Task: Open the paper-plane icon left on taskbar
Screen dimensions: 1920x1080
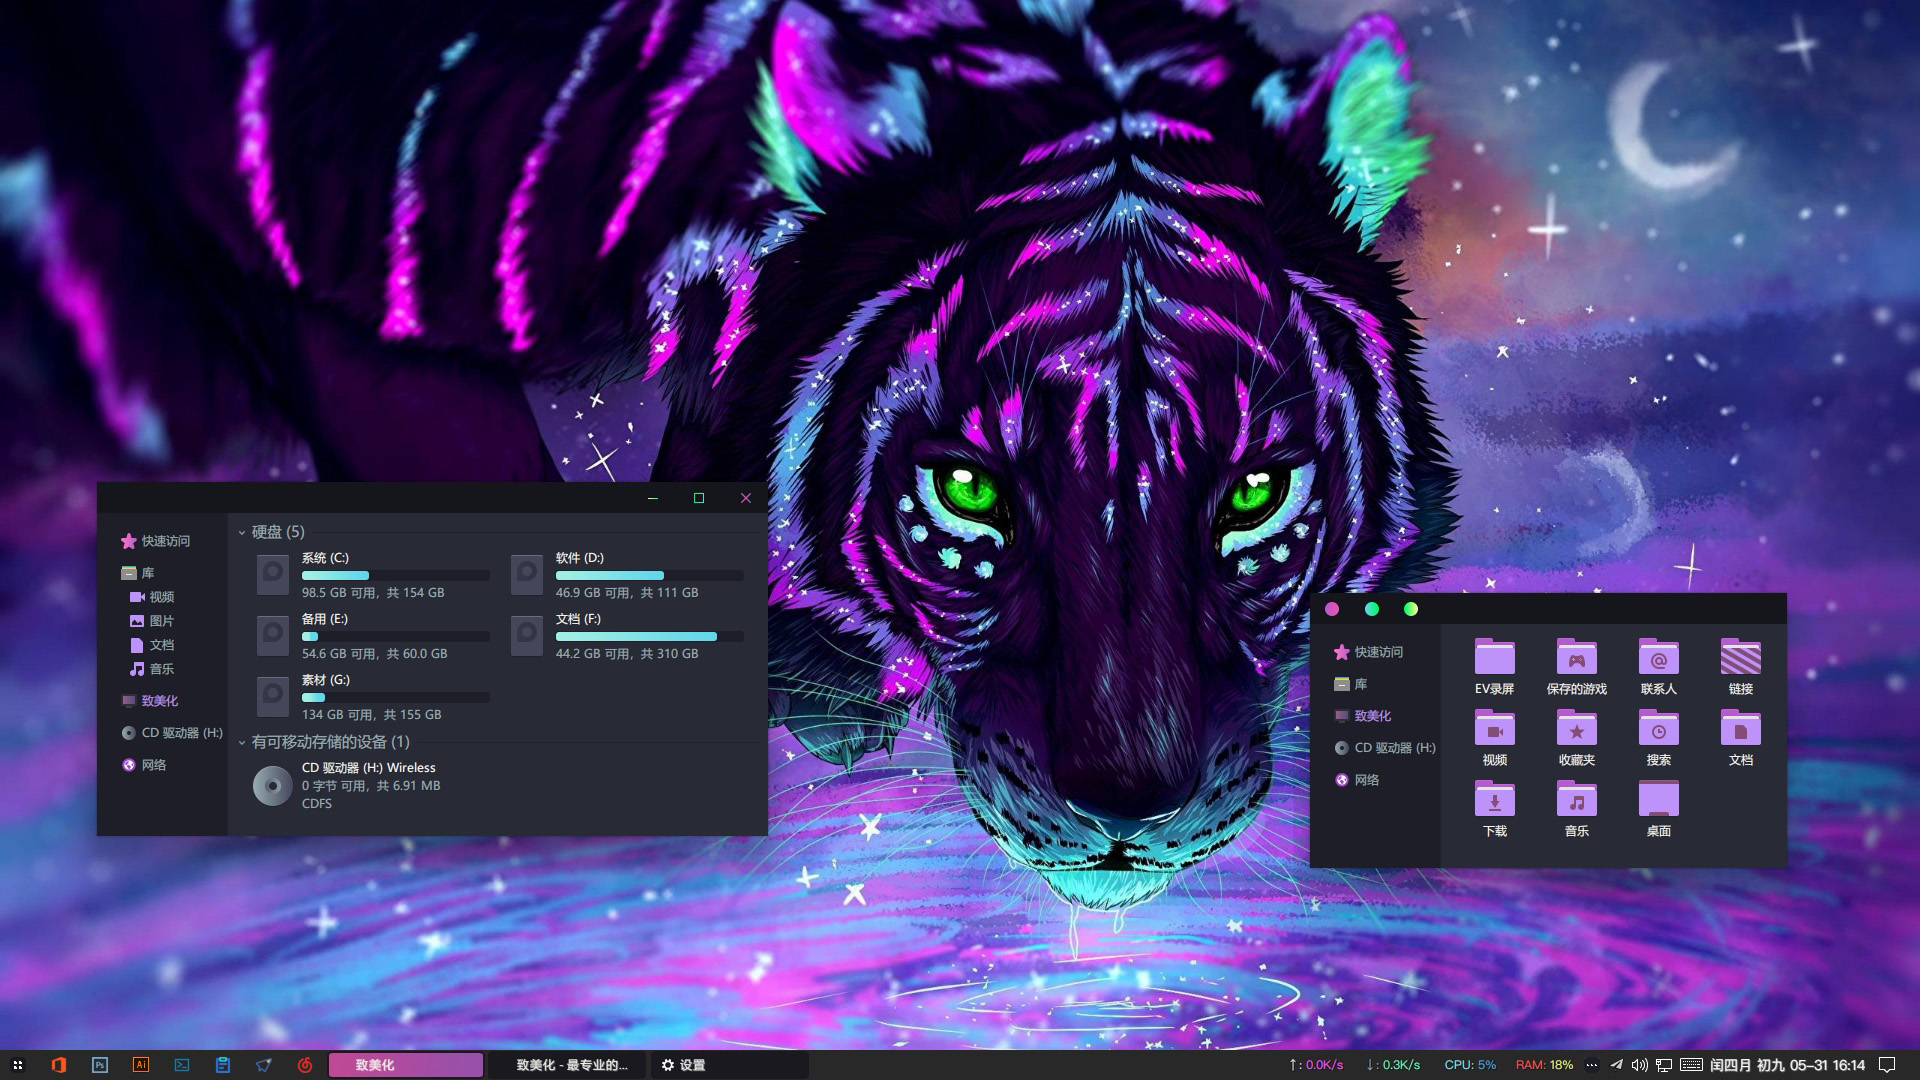Action: (264, 1065)
